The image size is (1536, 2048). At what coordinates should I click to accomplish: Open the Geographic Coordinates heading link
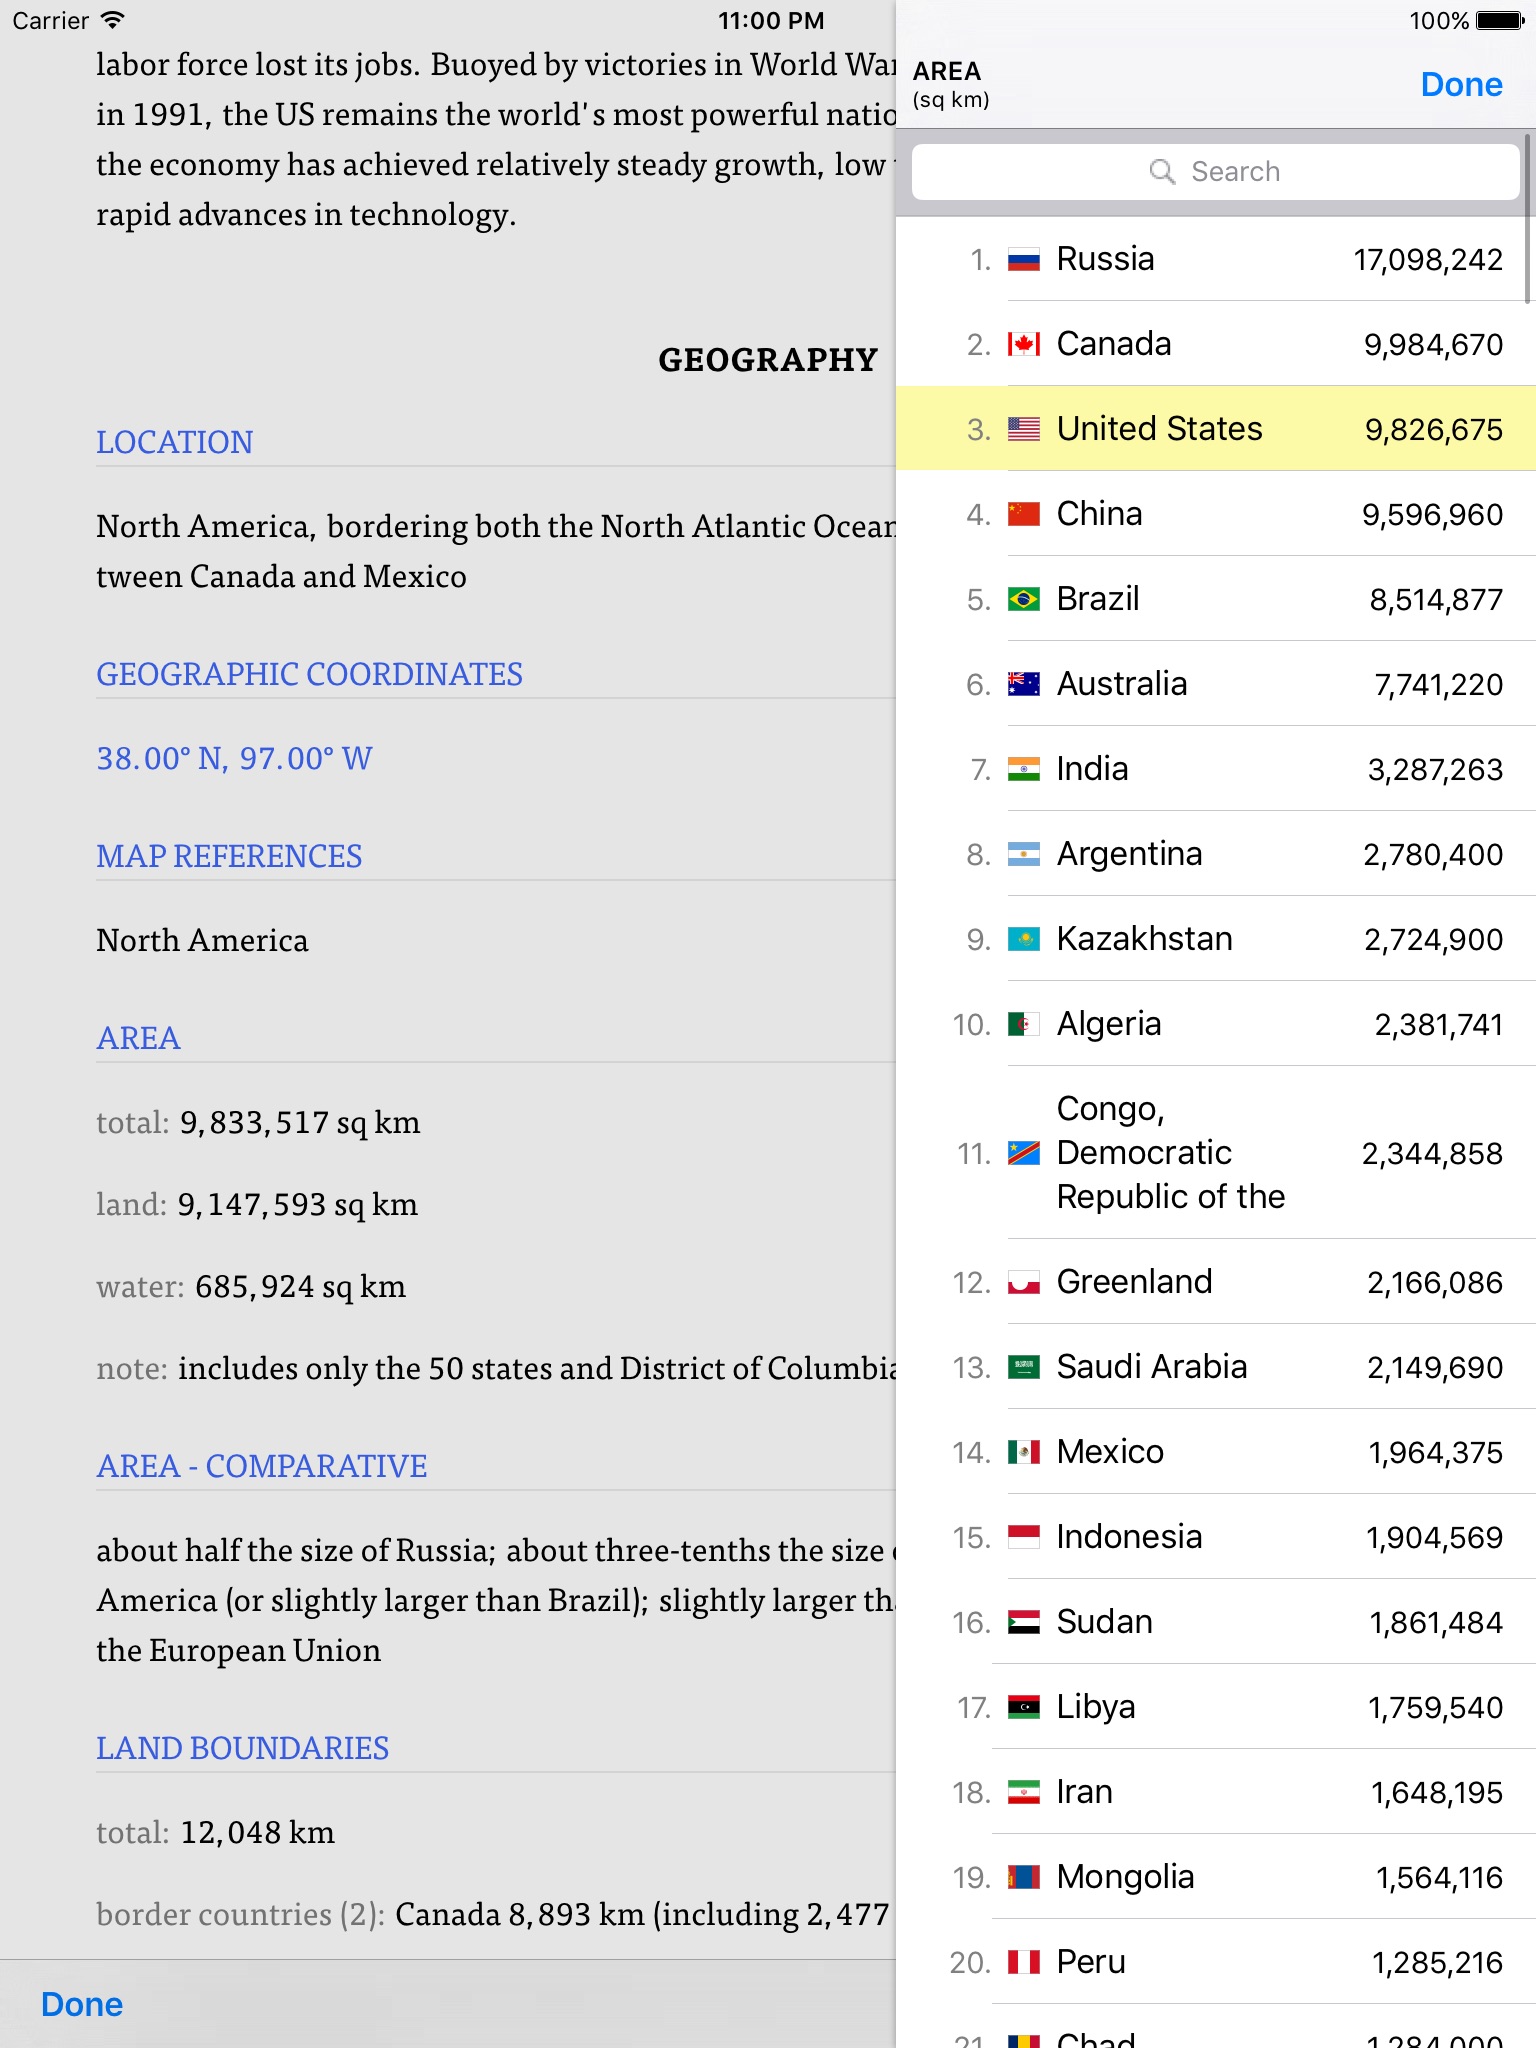pyautogui.click(x=309, y=674)
